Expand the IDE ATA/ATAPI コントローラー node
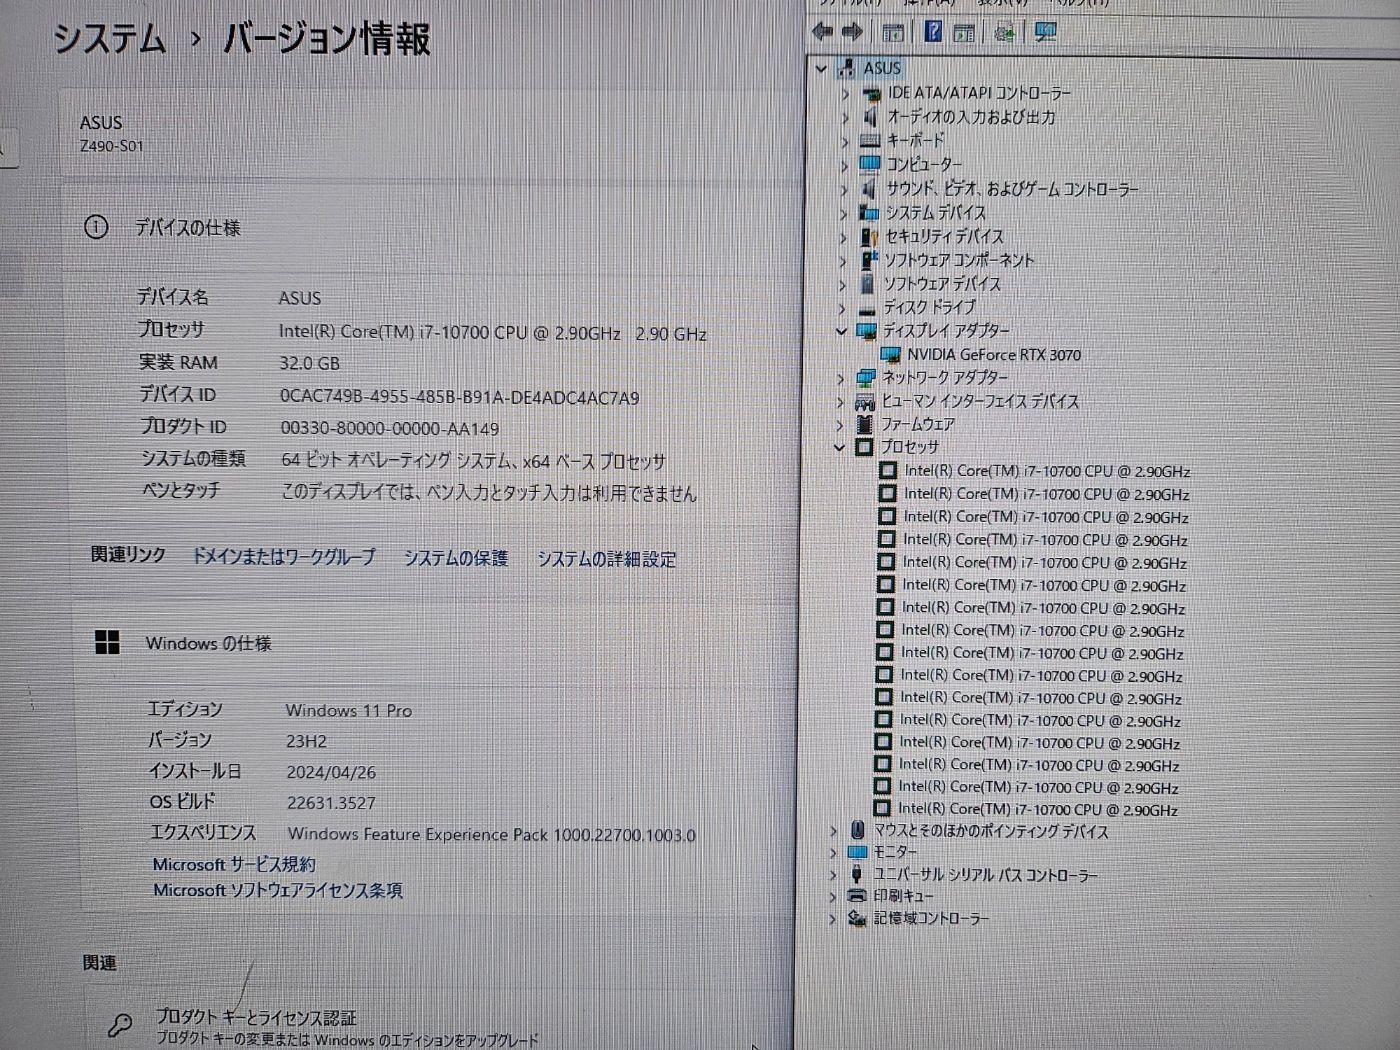 pos(845,94)
